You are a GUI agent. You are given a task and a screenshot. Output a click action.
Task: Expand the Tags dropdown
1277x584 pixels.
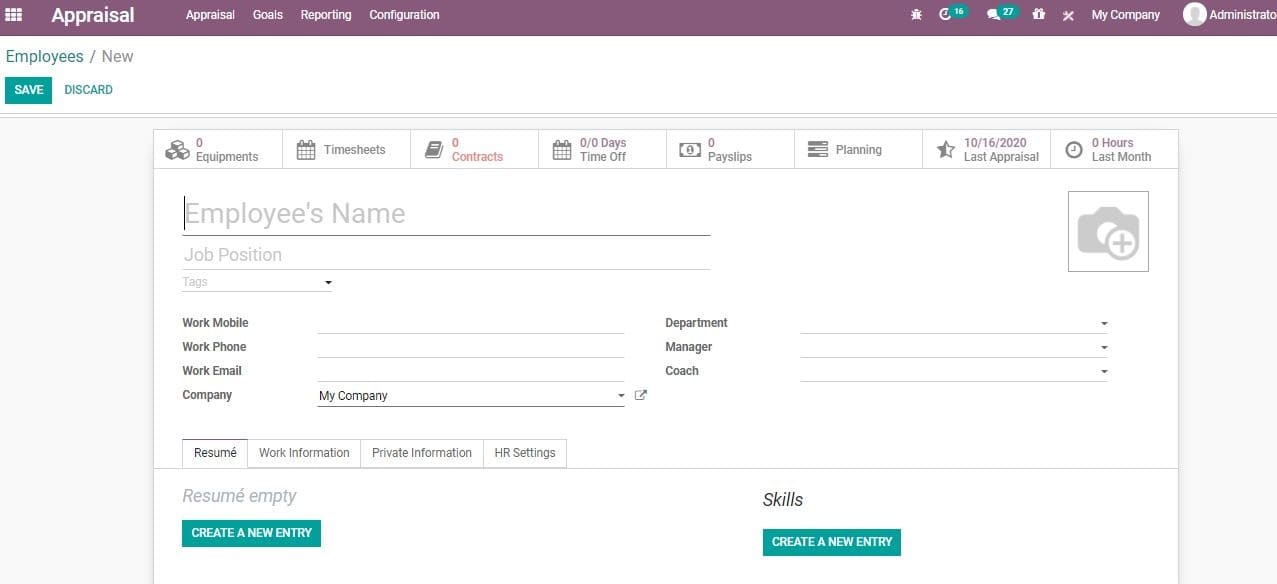[x=328, y=283]
